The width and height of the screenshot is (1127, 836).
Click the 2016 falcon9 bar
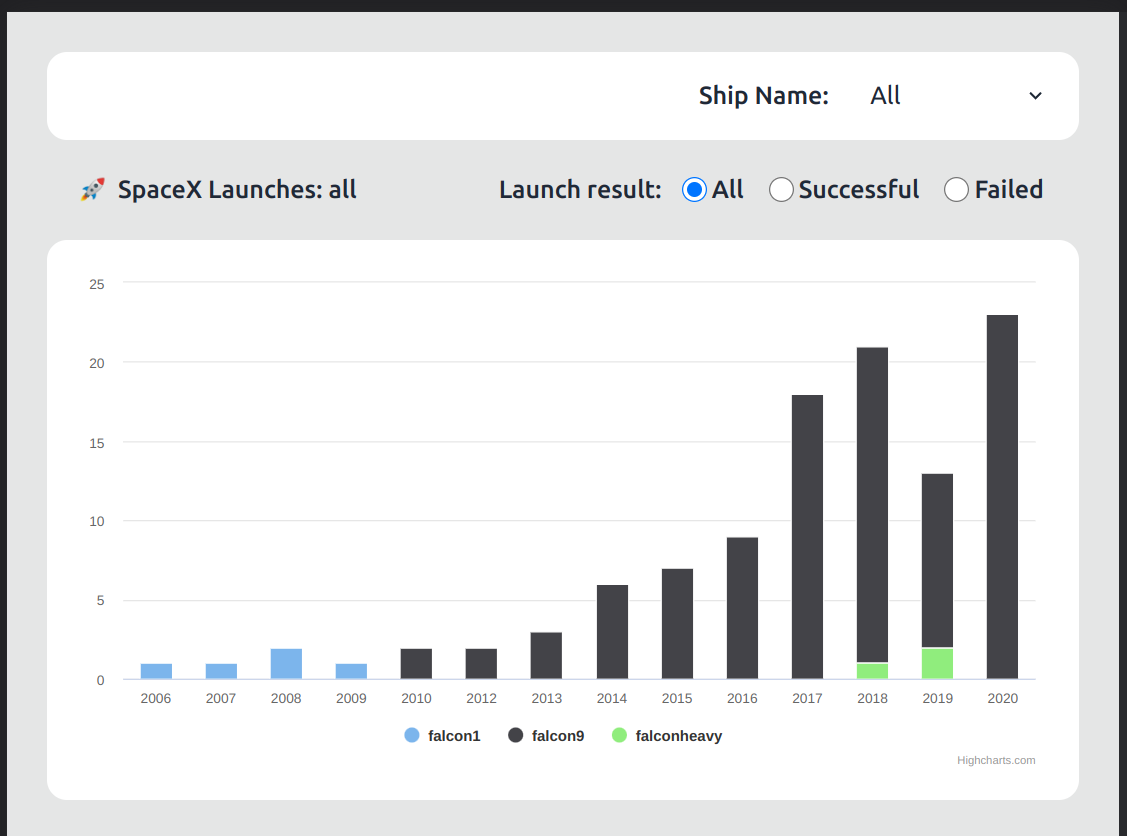(742, 608)
